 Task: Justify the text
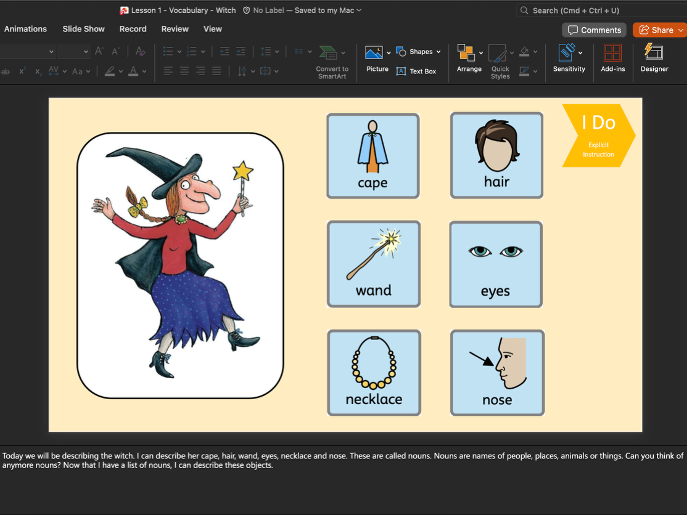coord(216,71)
